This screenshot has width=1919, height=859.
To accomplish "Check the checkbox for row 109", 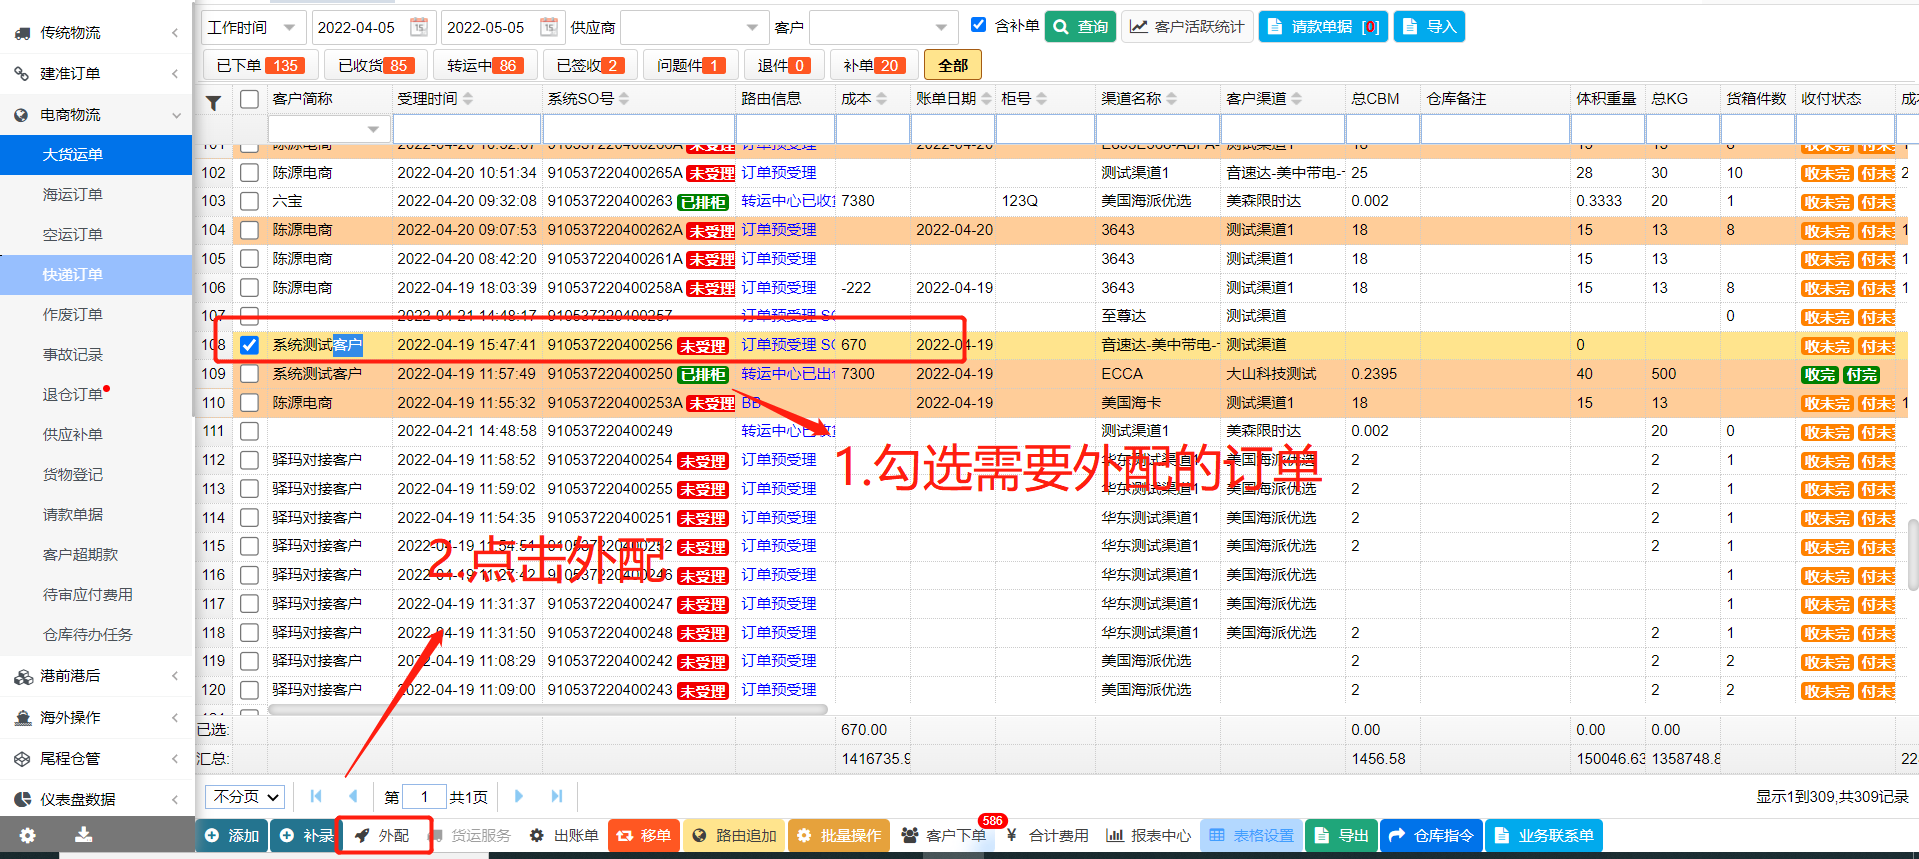I will pos(249,374).
